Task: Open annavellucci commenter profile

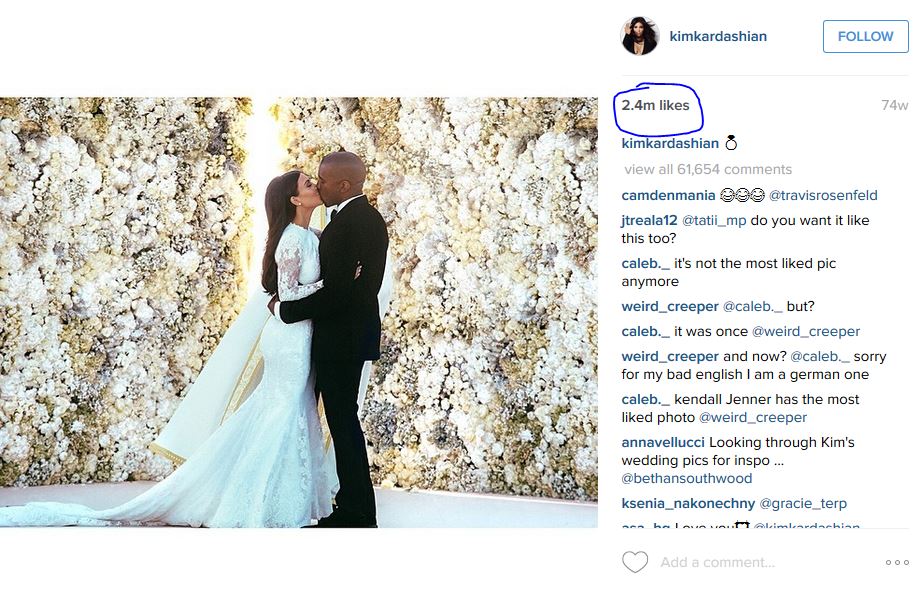Action: pos(663,442)
